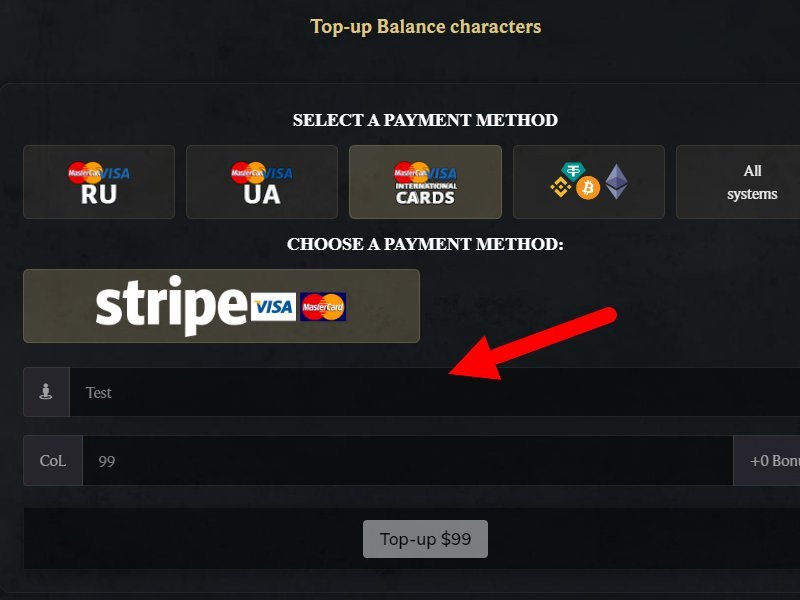This screenshot has height=600, width=800.
Task: Focus the character name field containing Test
Action: click(x=435, y=392)
